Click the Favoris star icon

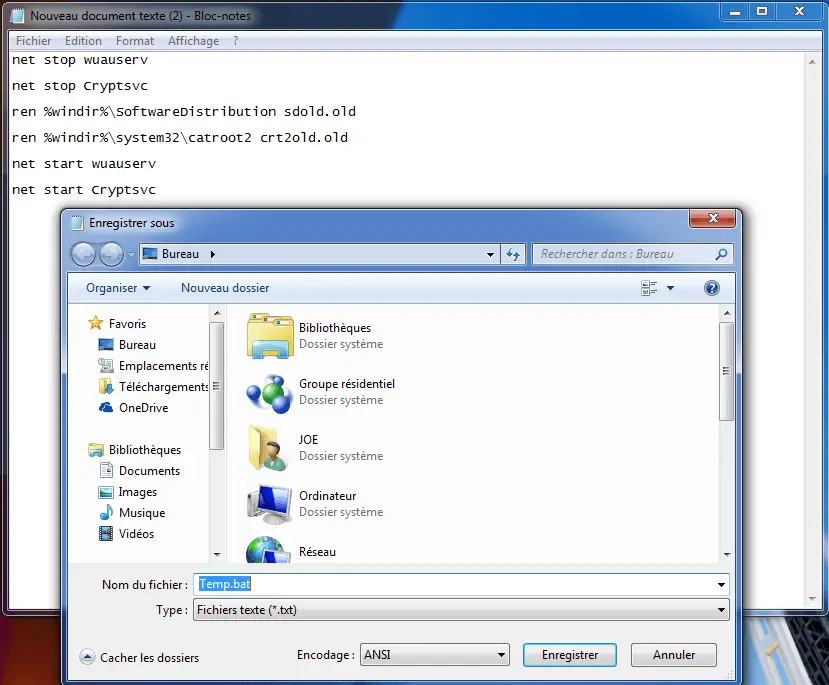point(96,323)
